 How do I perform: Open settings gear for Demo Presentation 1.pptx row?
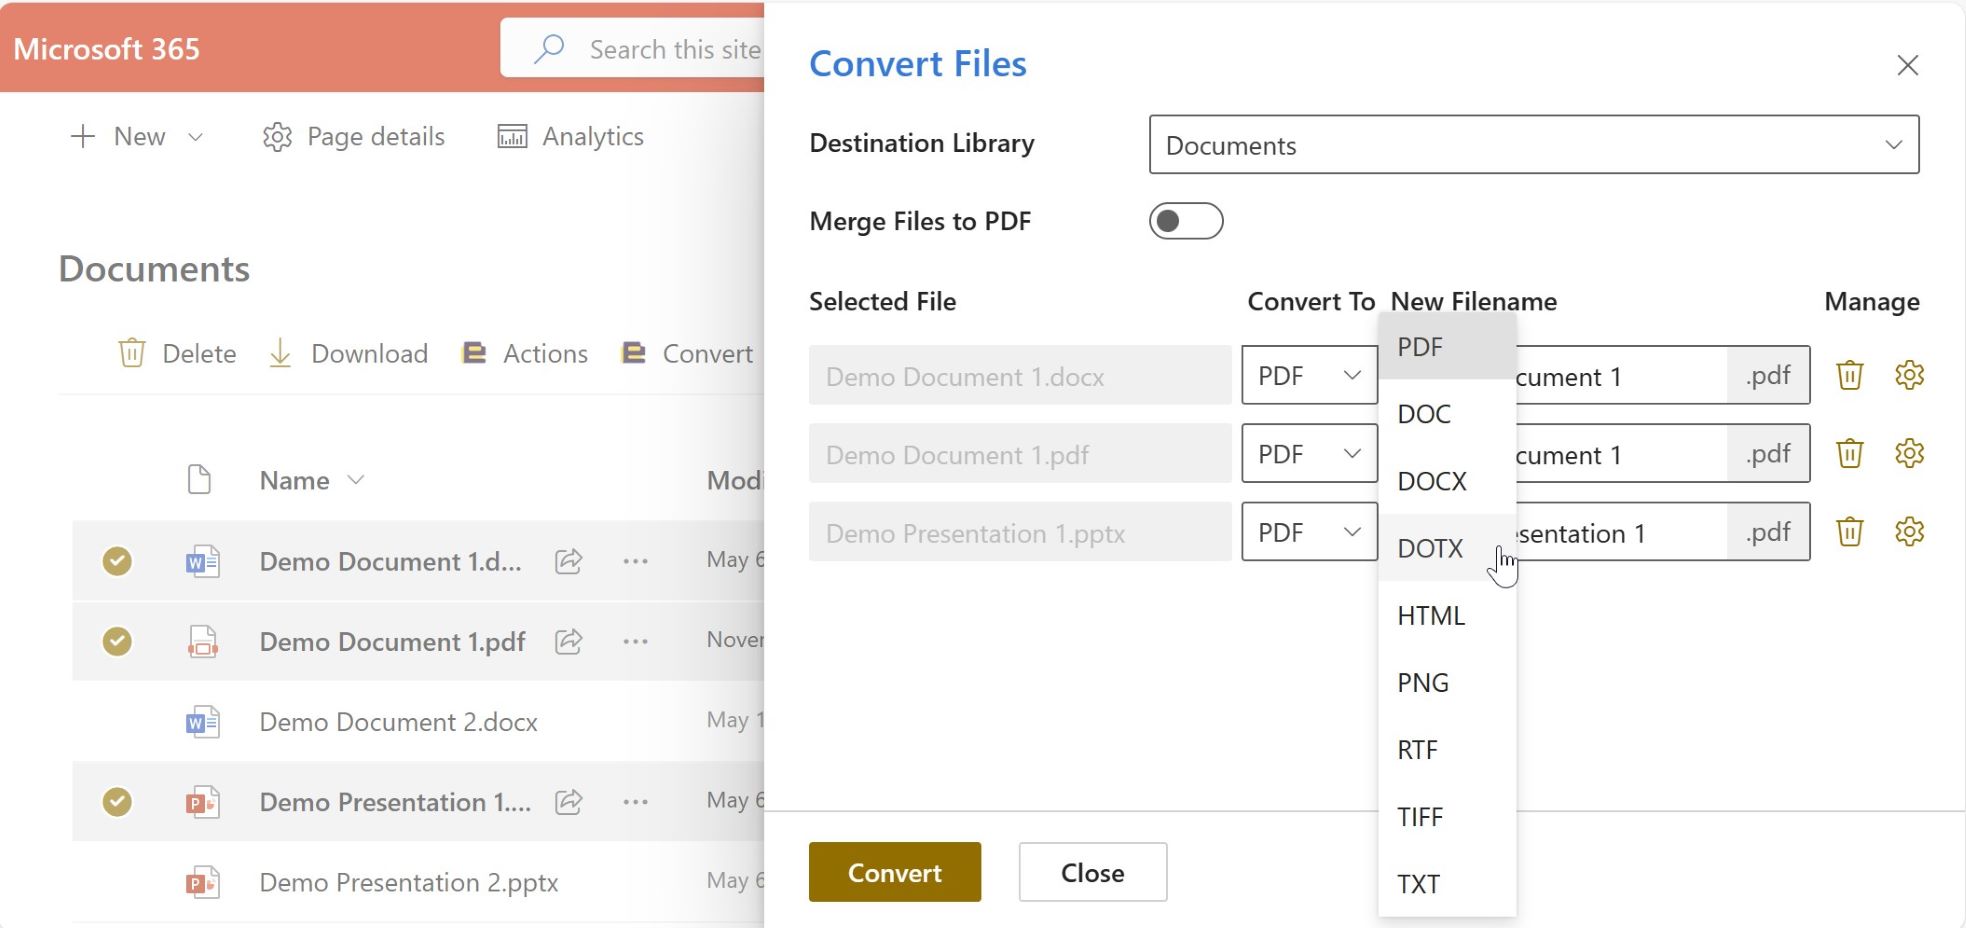pyautogui.click(x=1909, y=532)
